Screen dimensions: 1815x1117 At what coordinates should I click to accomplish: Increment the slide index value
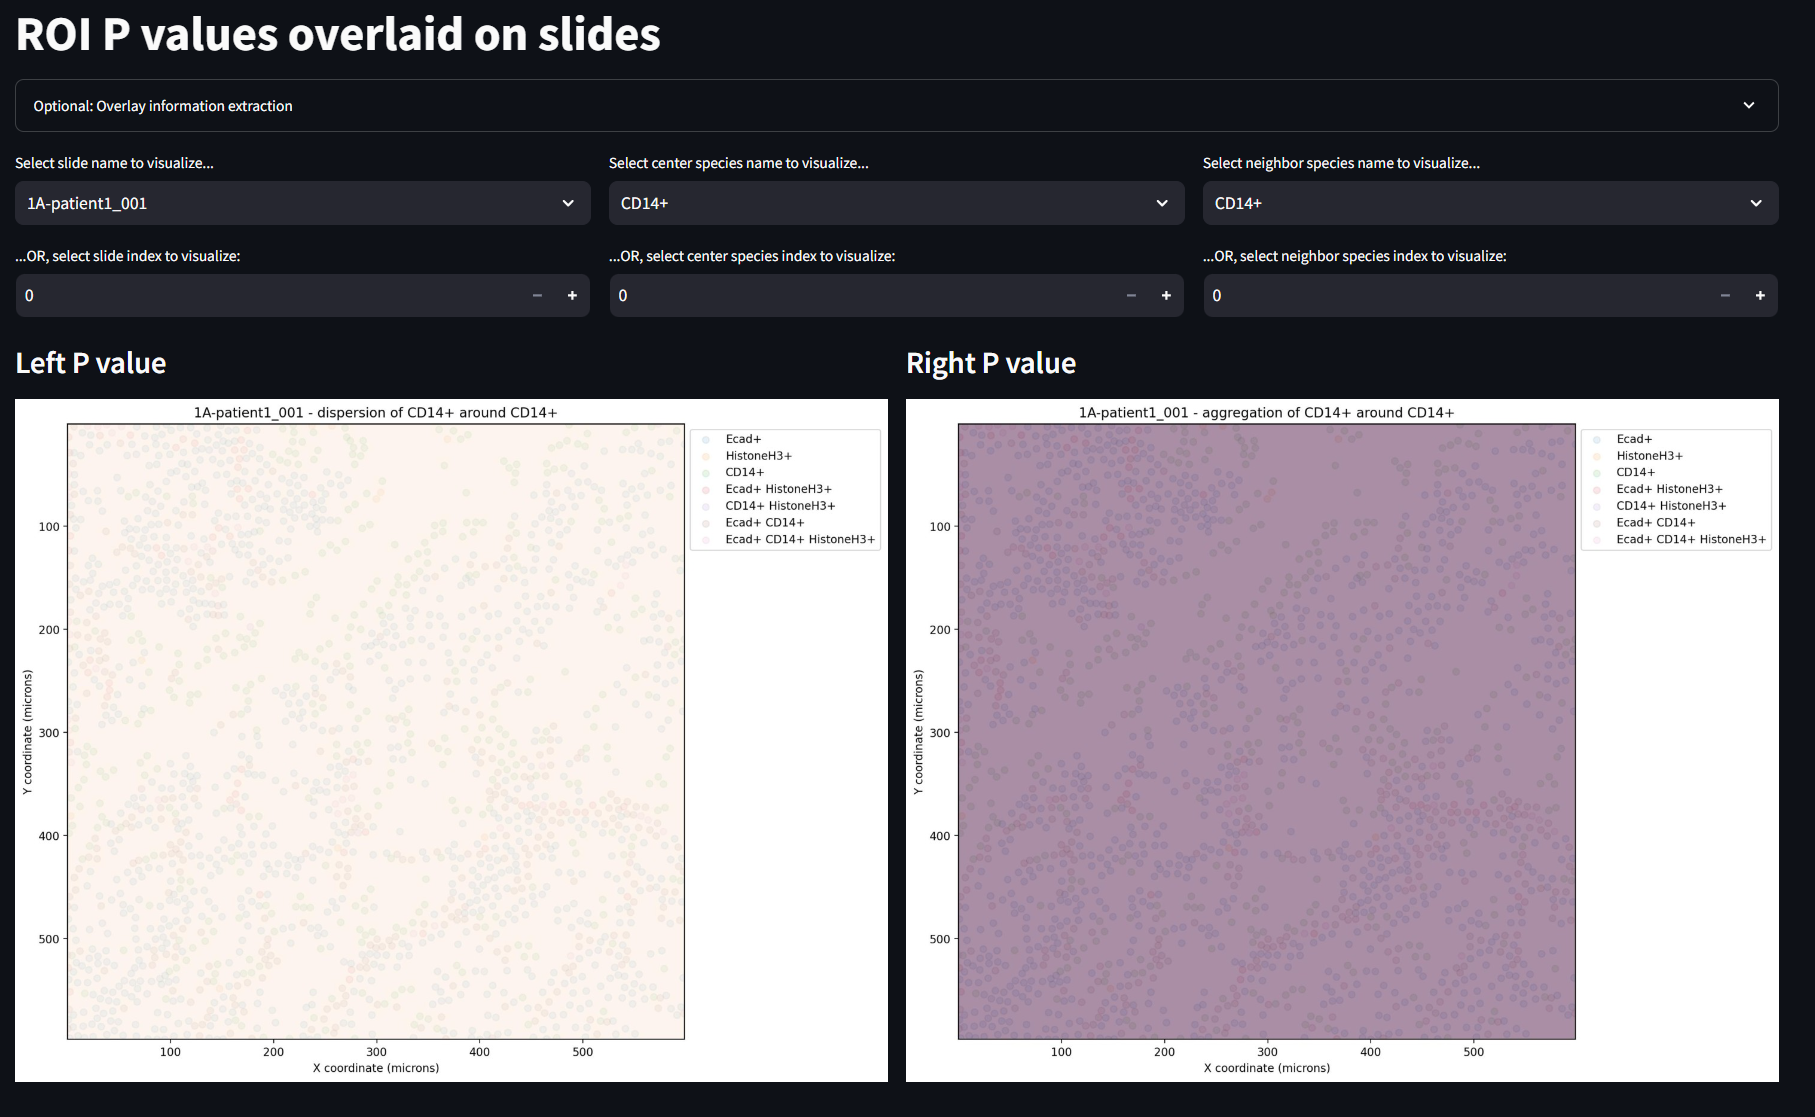point(572,296)
